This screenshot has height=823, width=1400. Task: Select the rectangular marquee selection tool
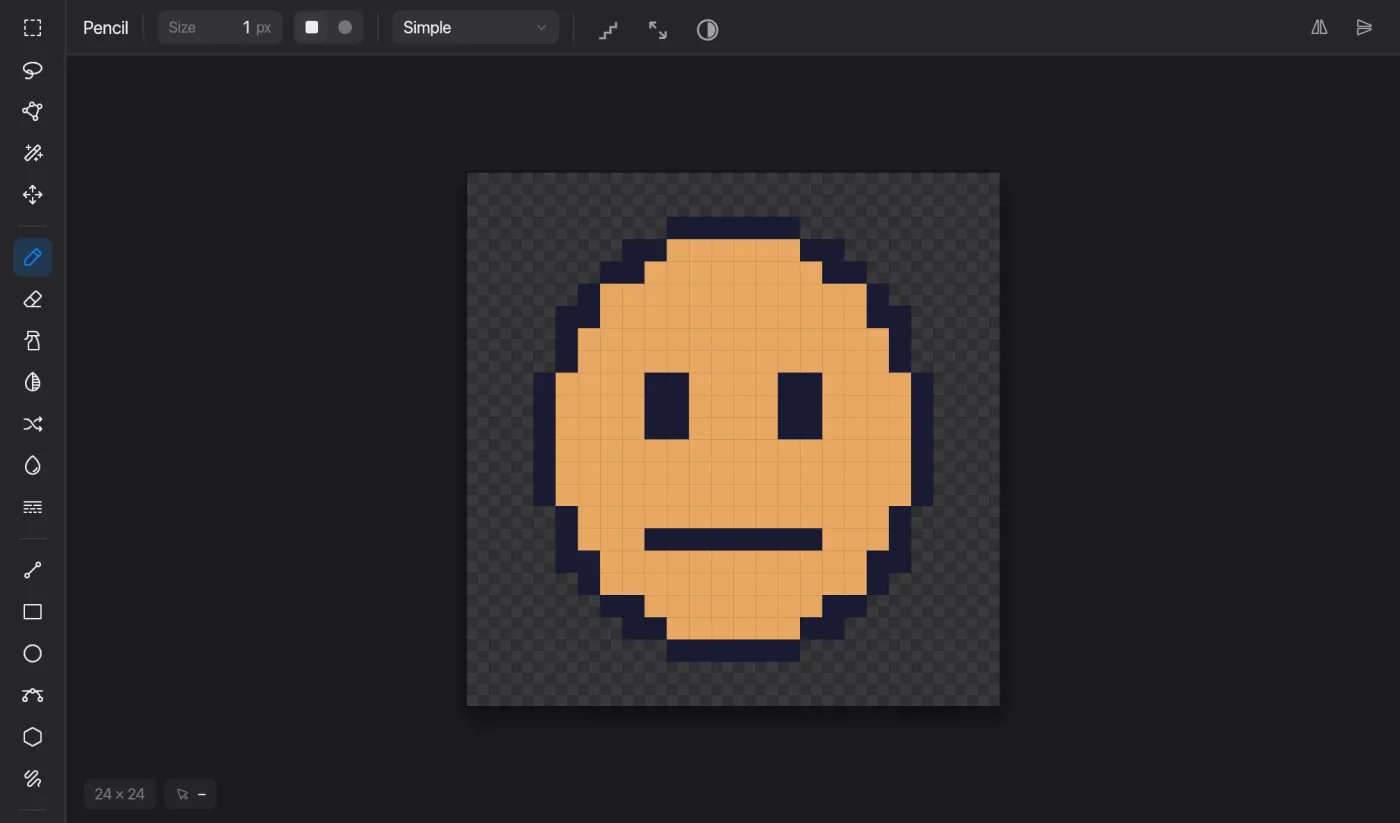[x=33, y=28]
